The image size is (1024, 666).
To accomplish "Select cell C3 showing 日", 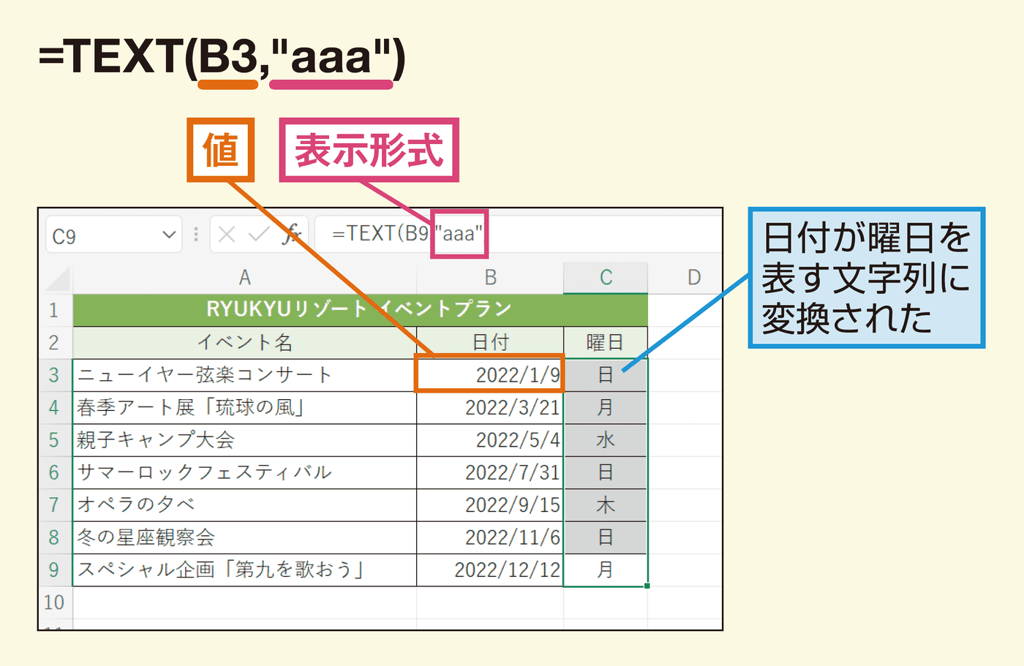I will click(605, 373).
